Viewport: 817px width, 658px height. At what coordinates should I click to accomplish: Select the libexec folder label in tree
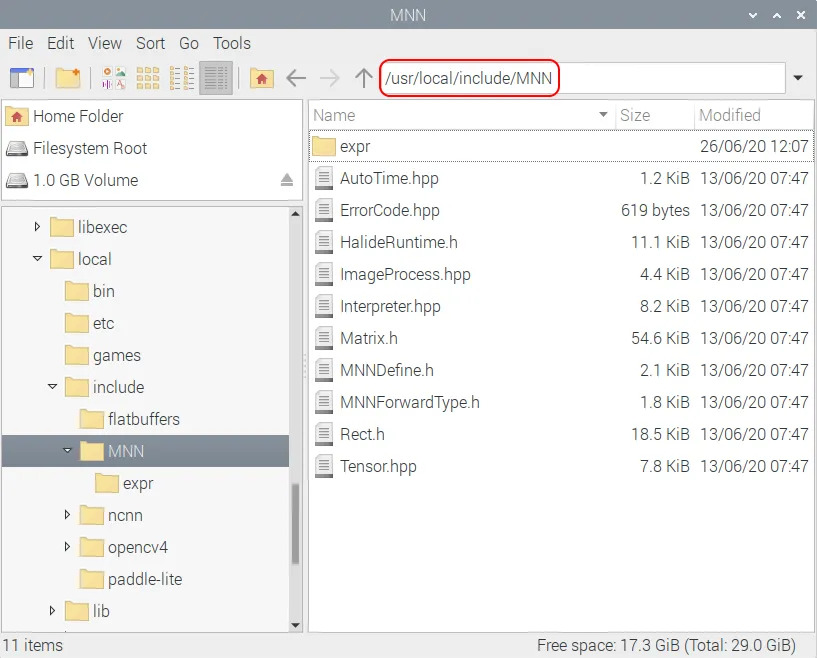tap(103, 227)
